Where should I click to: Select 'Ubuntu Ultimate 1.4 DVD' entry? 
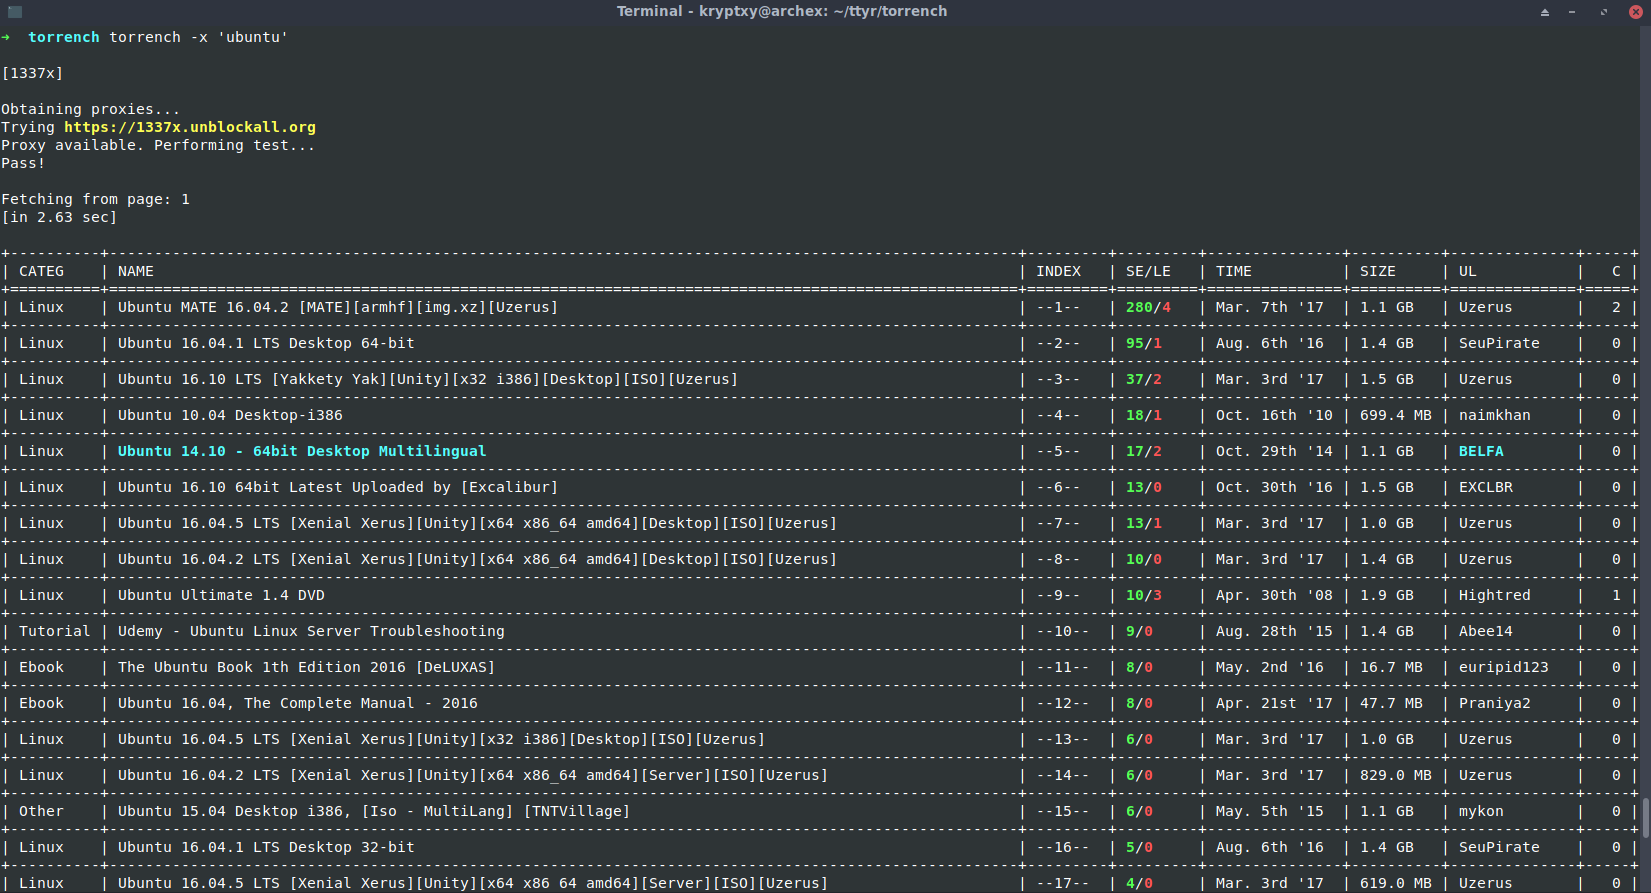click(x=221, y=595)
